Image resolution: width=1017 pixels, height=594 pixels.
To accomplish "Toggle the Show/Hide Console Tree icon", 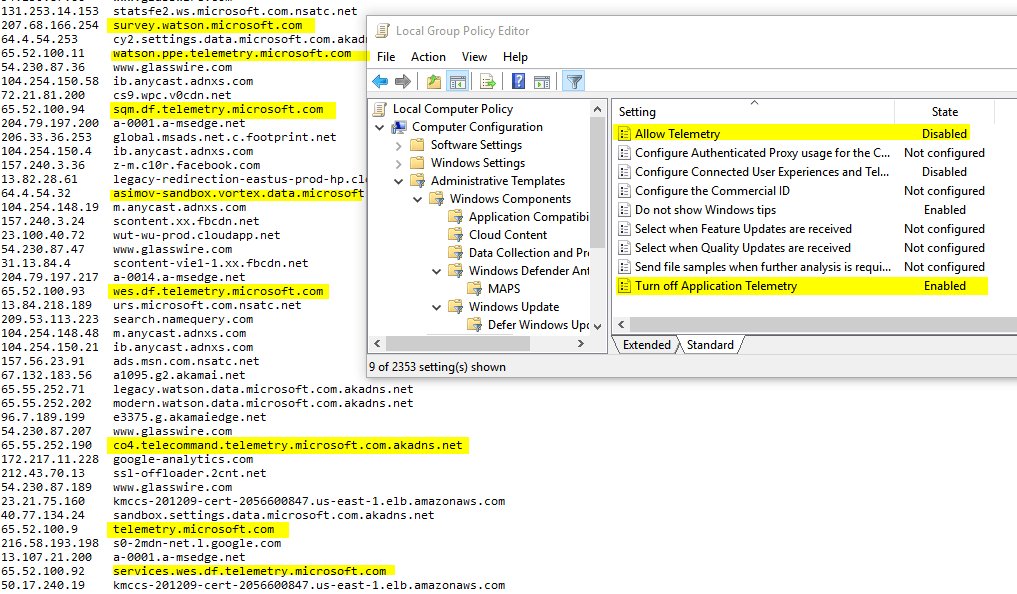I will (457, 81).
